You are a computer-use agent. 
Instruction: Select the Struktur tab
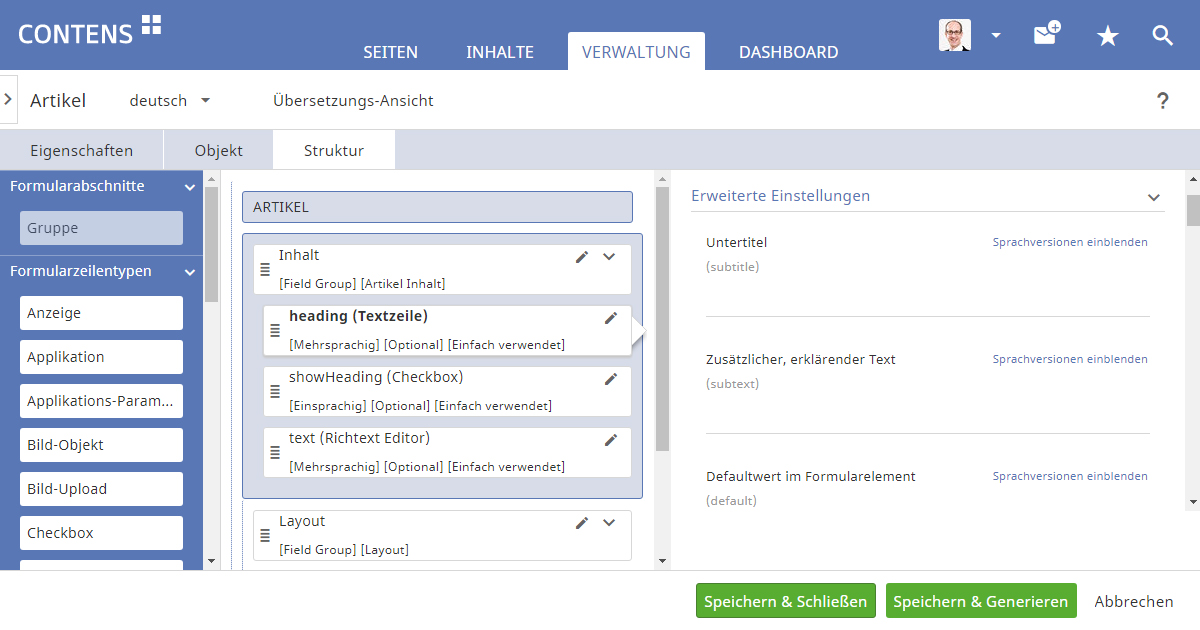click(x=334, y=151)
